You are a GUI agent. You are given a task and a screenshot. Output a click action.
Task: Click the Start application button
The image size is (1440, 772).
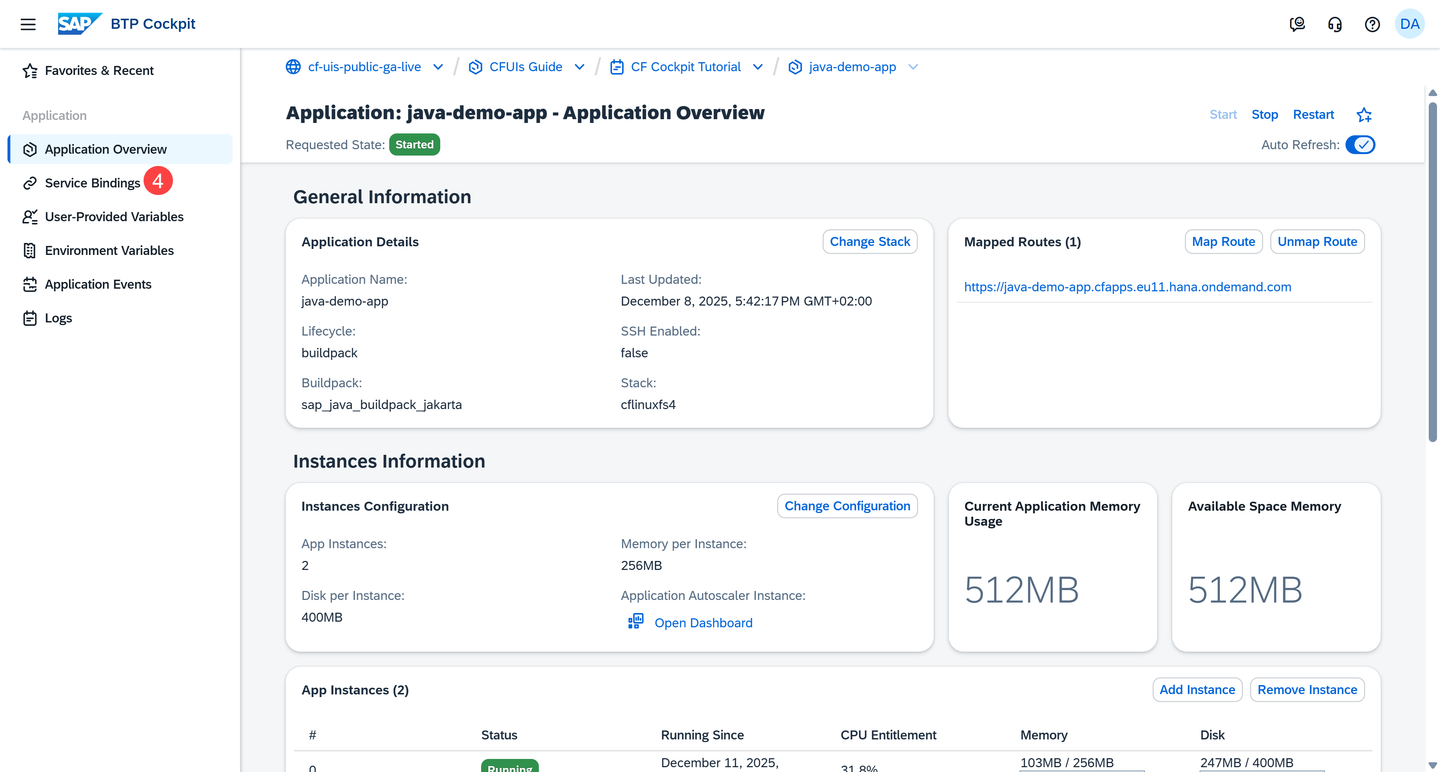coord(1223,115)
